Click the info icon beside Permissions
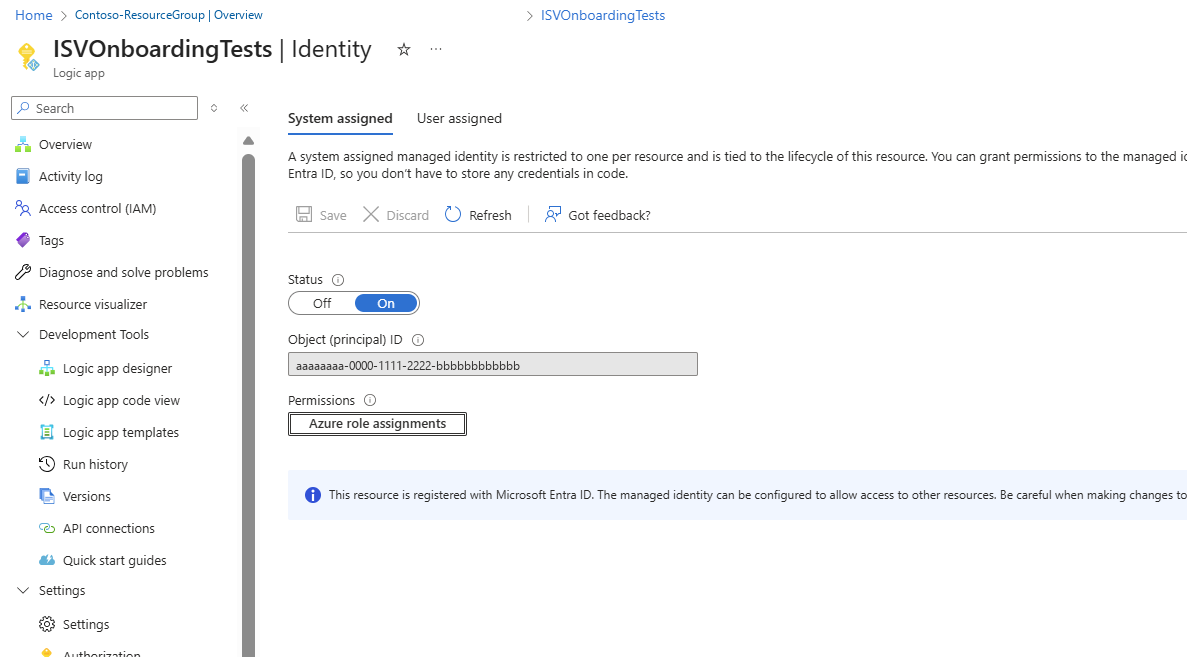Viewport: 1187px width, 657px height. click(x=370, y=400)
